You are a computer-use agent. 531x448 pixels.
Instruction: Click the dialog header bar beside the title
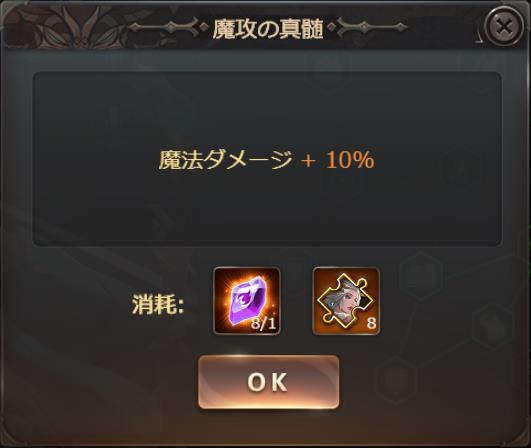click(440, 29)
